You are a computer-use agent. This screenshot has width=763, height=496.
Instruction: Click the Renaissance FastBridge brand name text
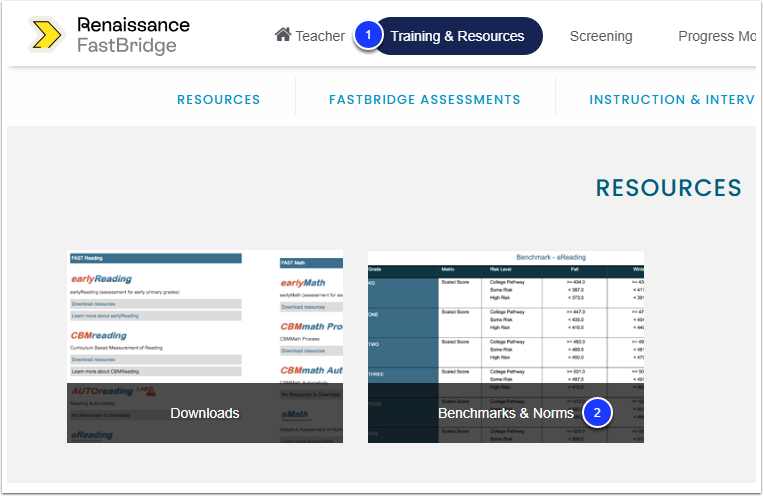coord(133,35)
